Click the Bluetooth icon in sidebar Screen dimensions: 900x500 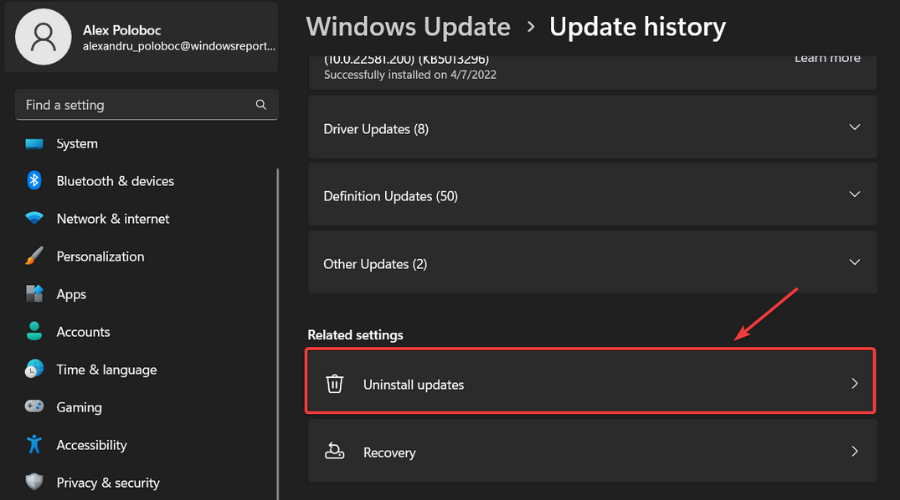(34, 180)
